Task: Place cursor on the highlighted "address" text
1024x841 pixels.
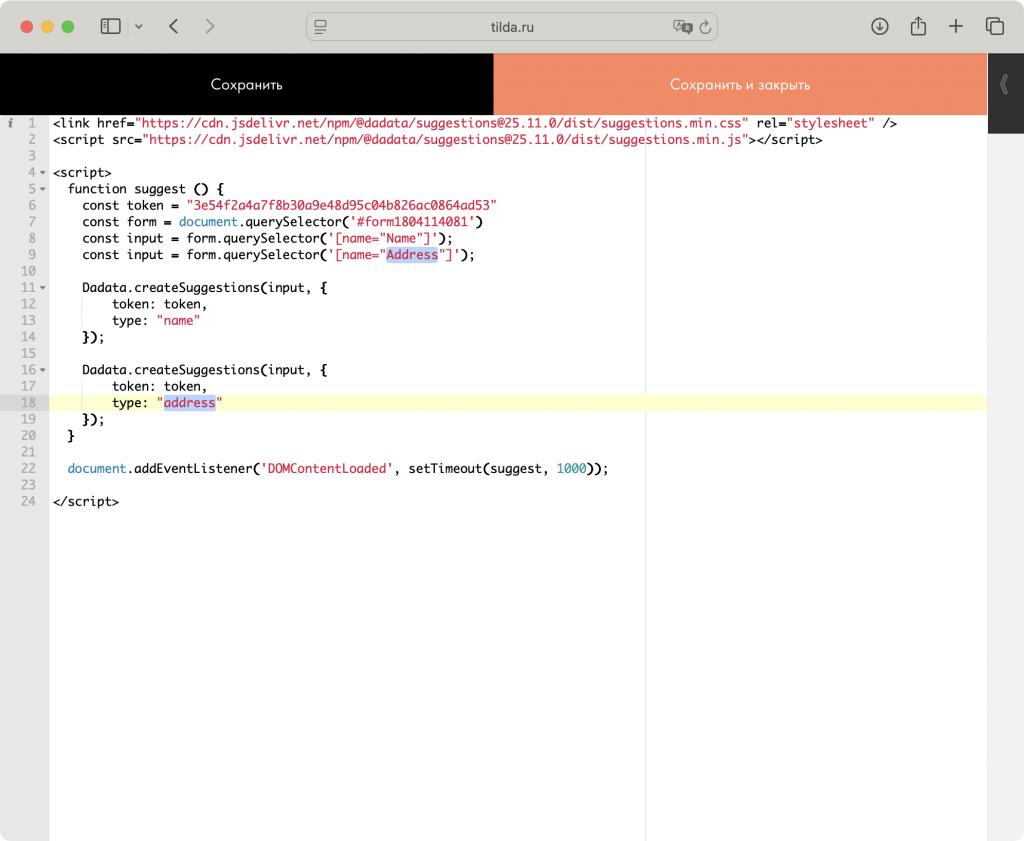Action: point(190,403)
